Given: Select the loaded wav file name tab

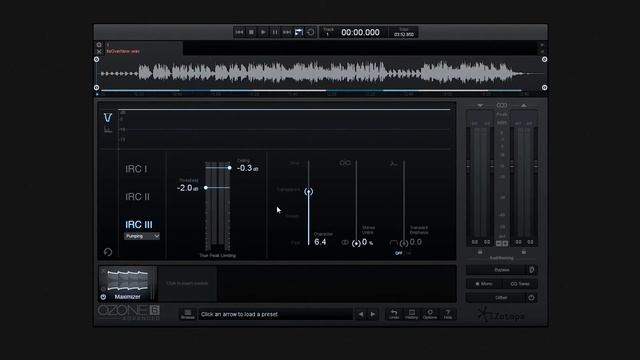Looking at the screenshot, I should pyautogui.click(x=123, y=51).
